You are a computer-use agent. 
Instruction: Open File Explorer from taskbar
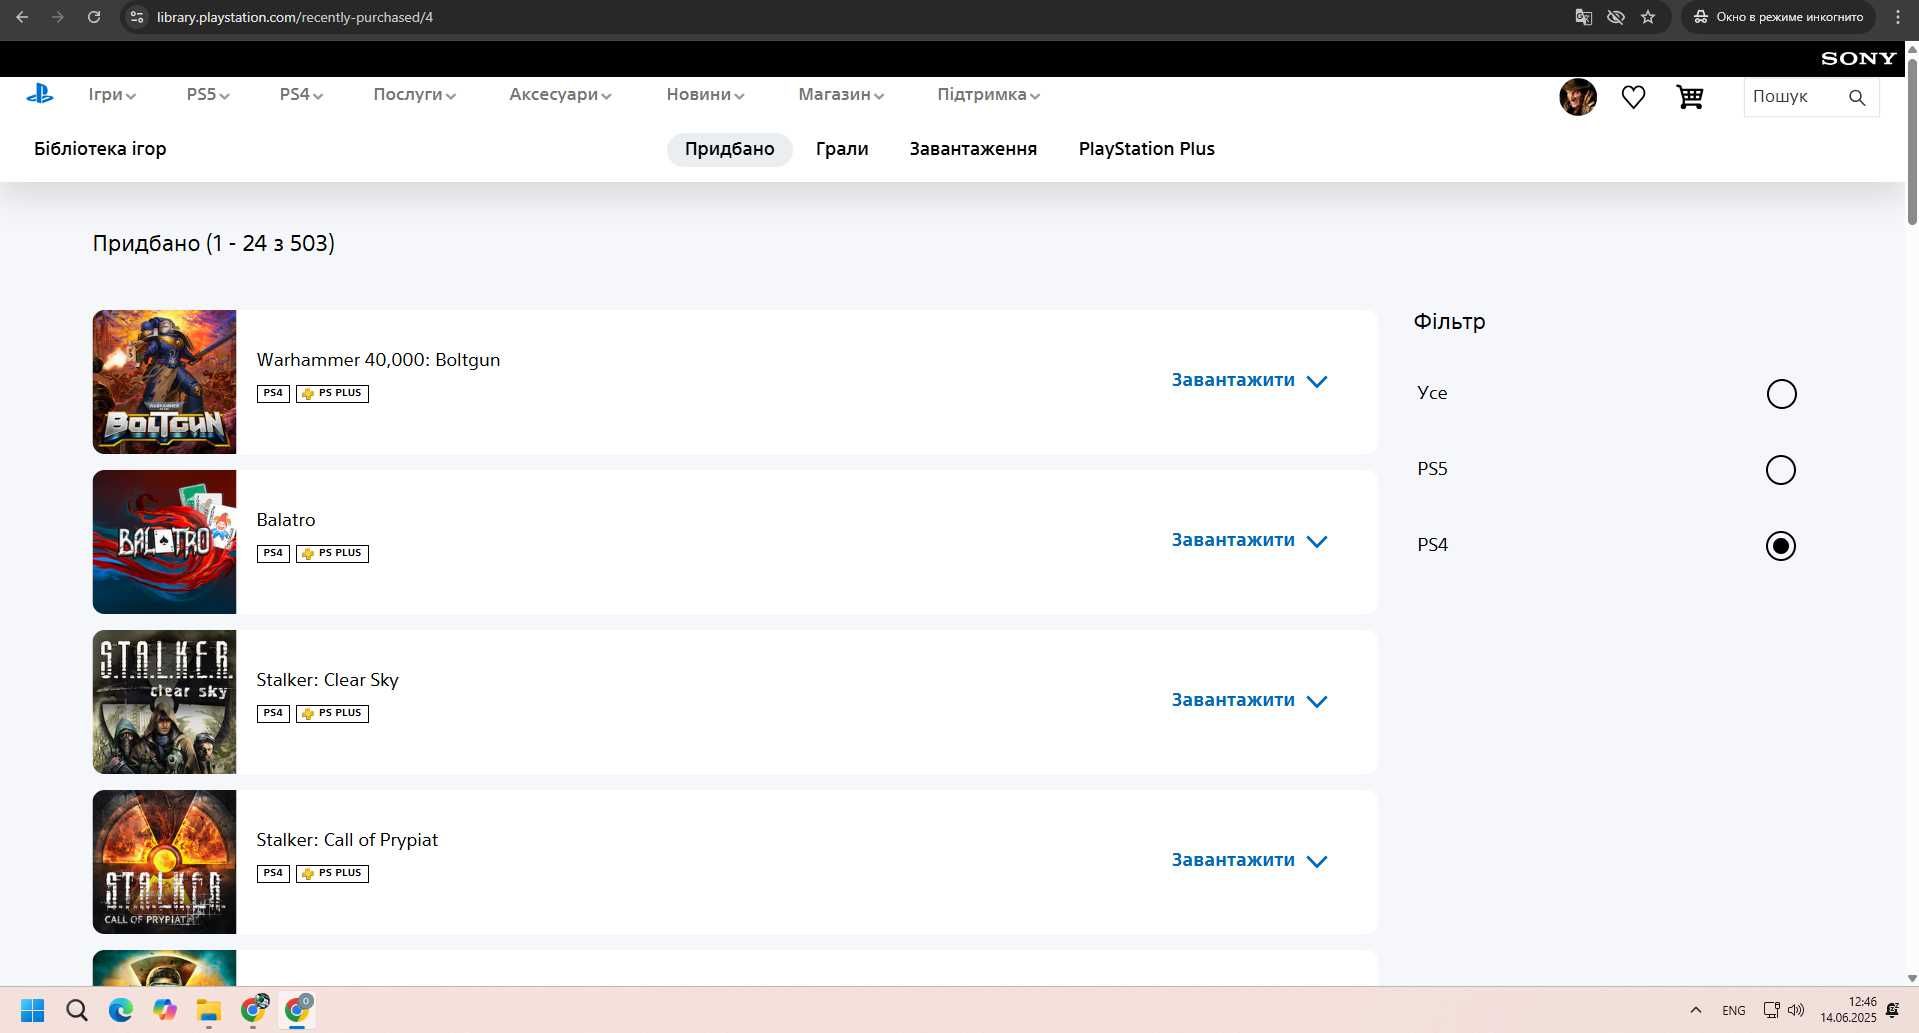(x=209, y=1010)
